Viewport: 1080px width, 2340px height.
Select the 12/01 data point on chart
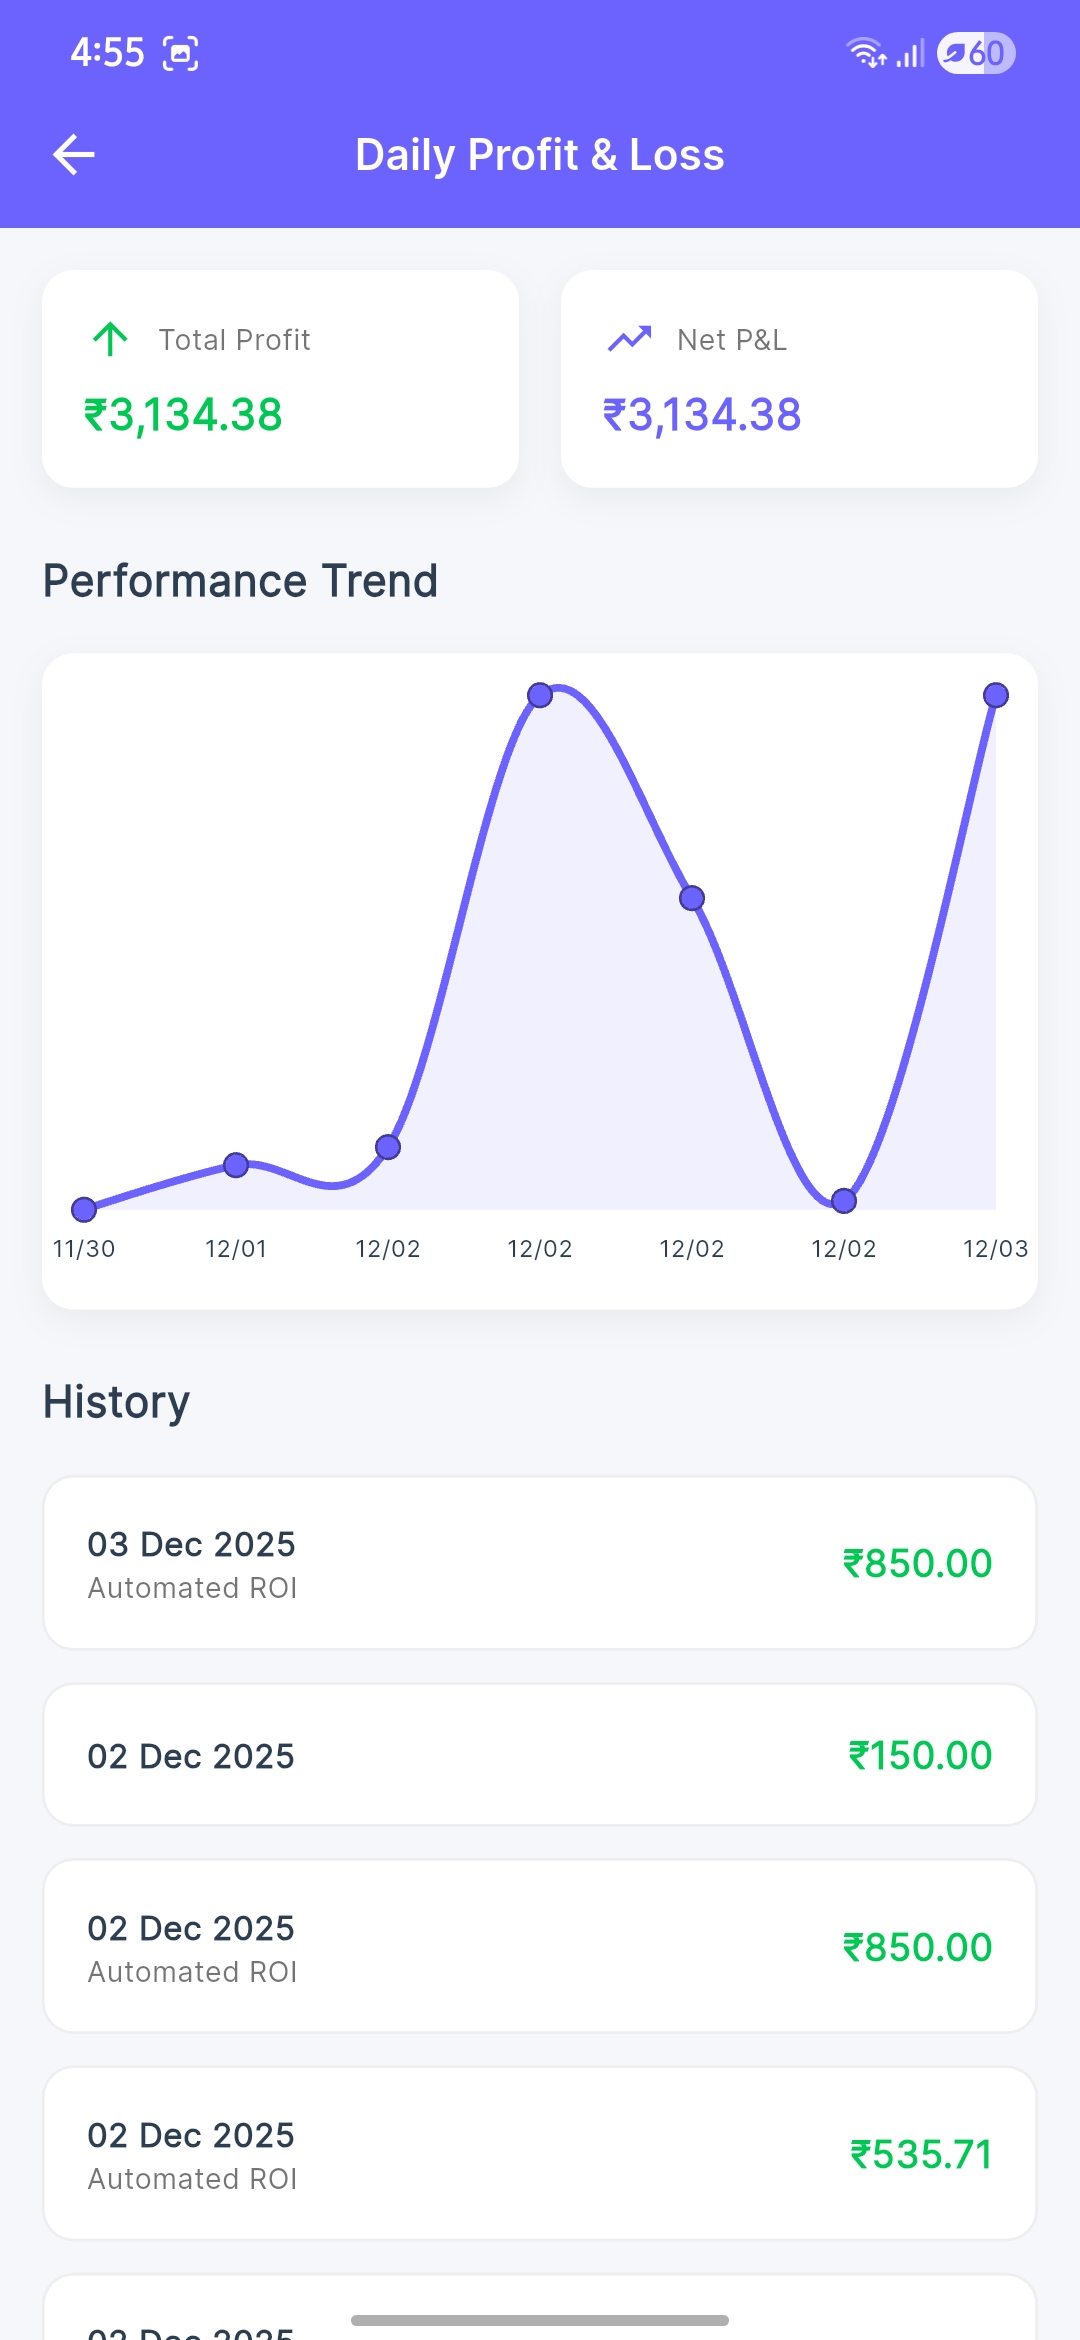click(x=236, y=1165)
